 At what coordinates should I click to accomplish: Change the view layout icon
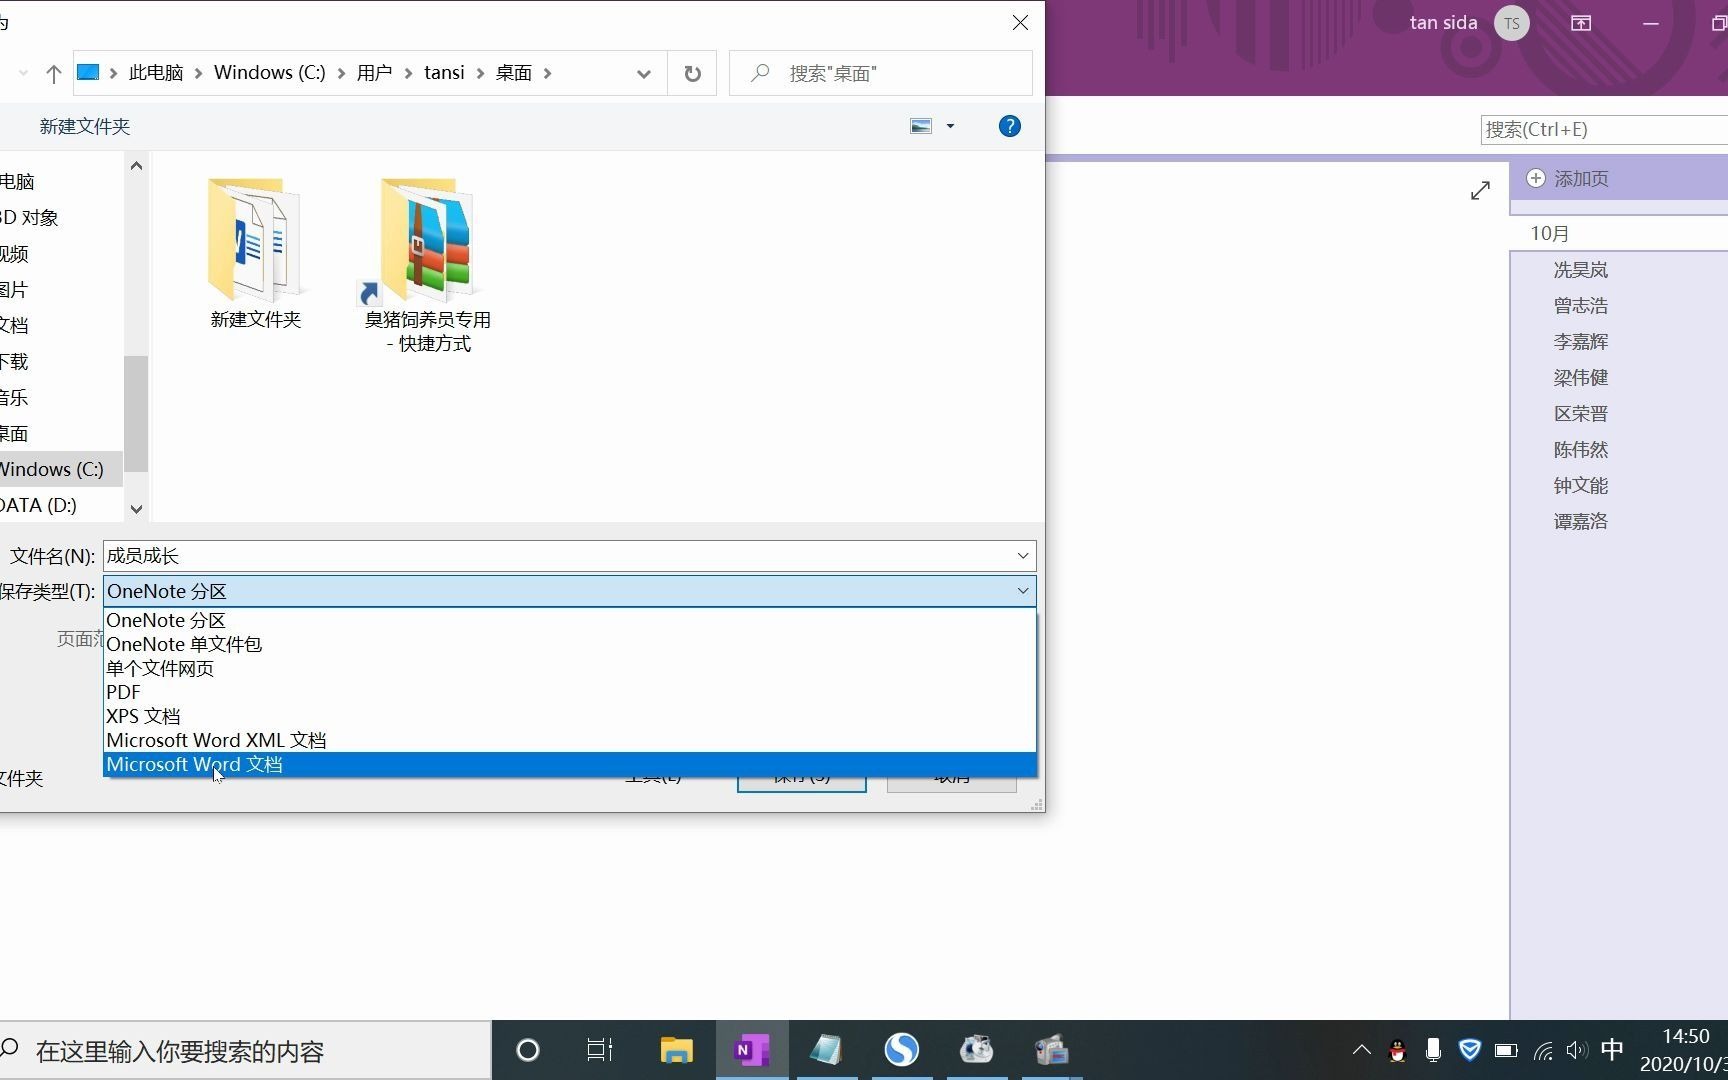pyautogui.click(x=921, y=126)
